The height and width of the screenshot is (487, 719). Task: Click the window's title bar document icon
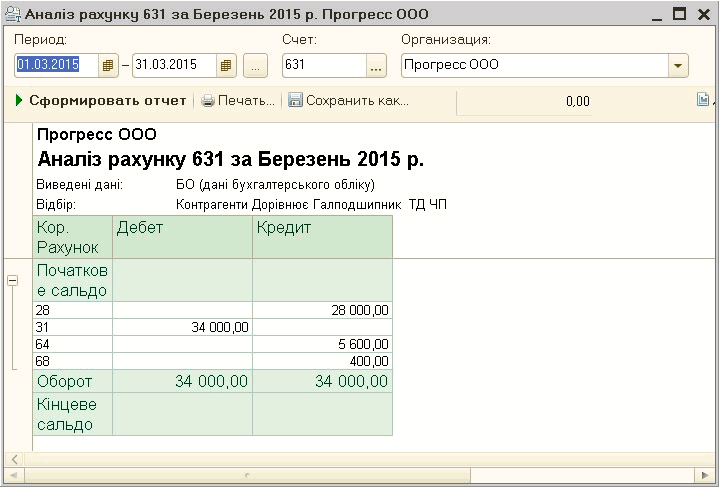[13, 14]
